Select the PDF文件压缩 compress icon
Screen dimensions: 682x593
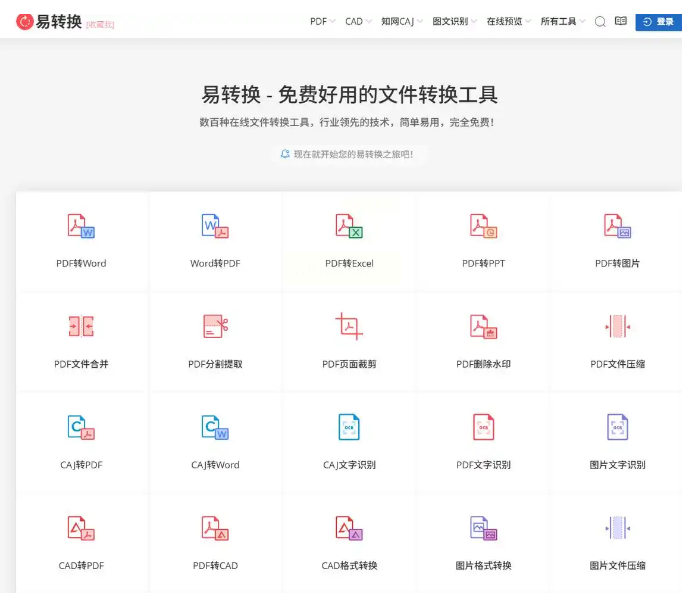(617, 326)
